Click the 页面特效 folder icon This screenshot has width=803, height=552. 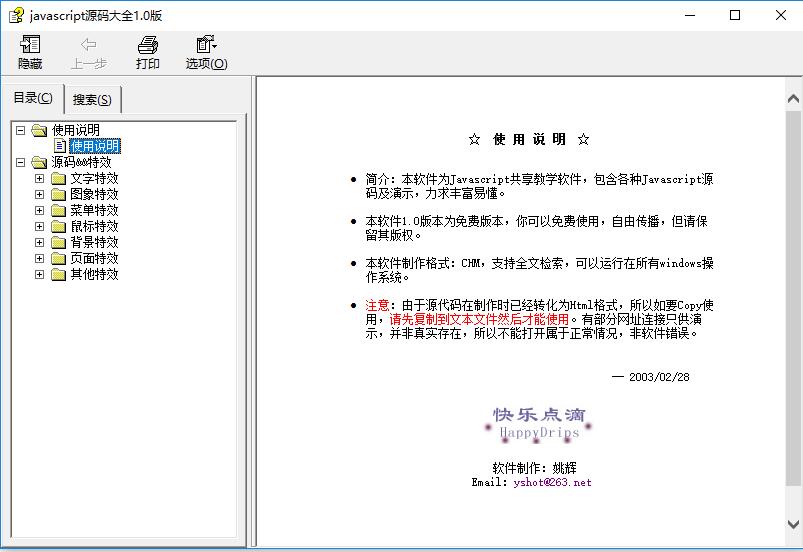(58, 259)
